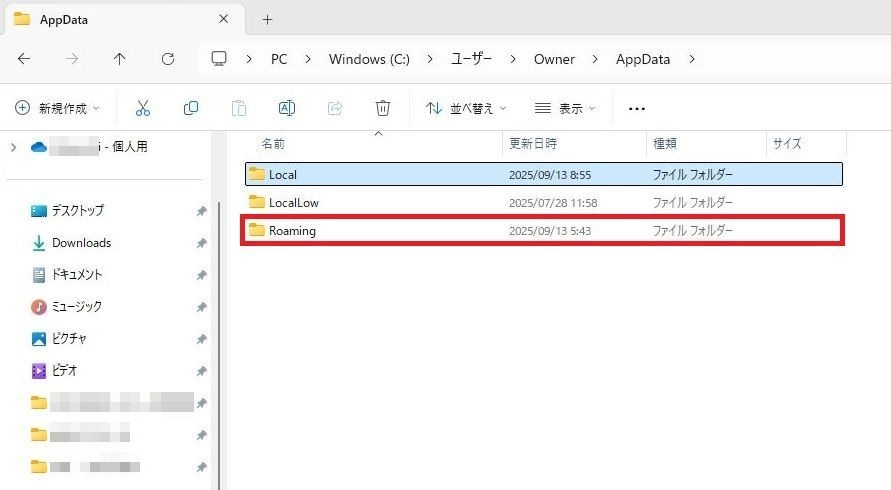Open a new tab with plus button

click(267, 19)
